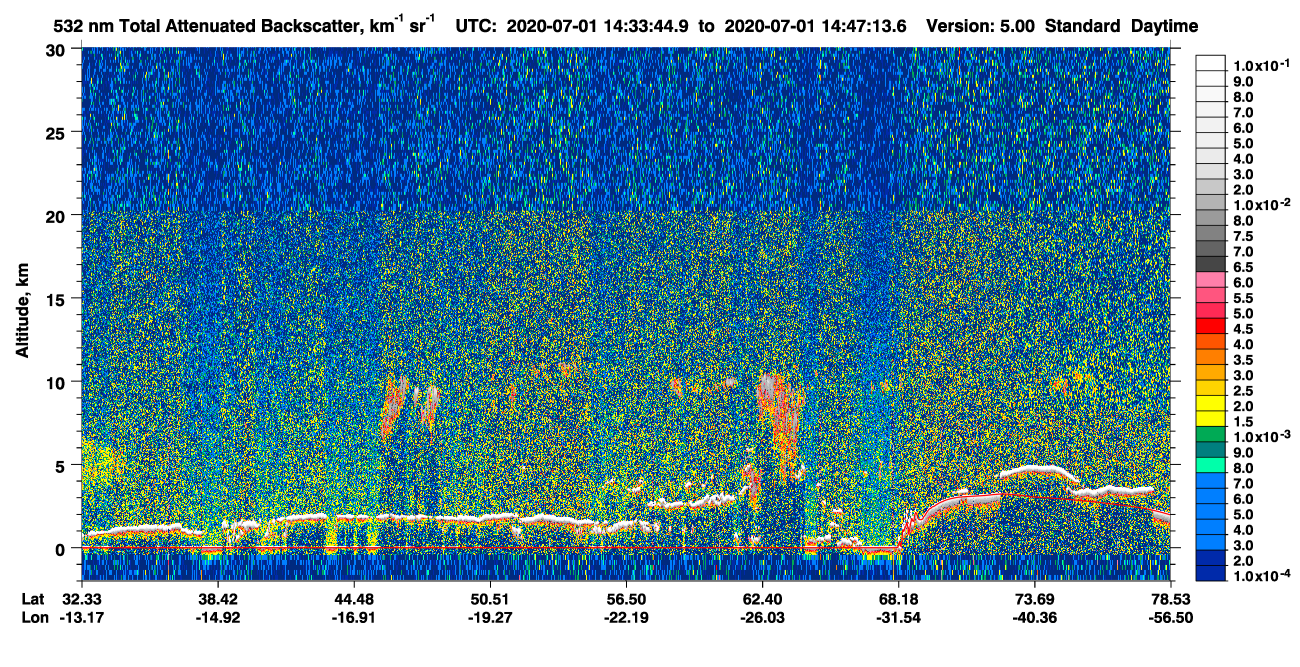Viewport: 1300px width, 667px height.
Task: Click the 'UTC:' label in the header
Action: pyautogui.click(x=477, y=26)
